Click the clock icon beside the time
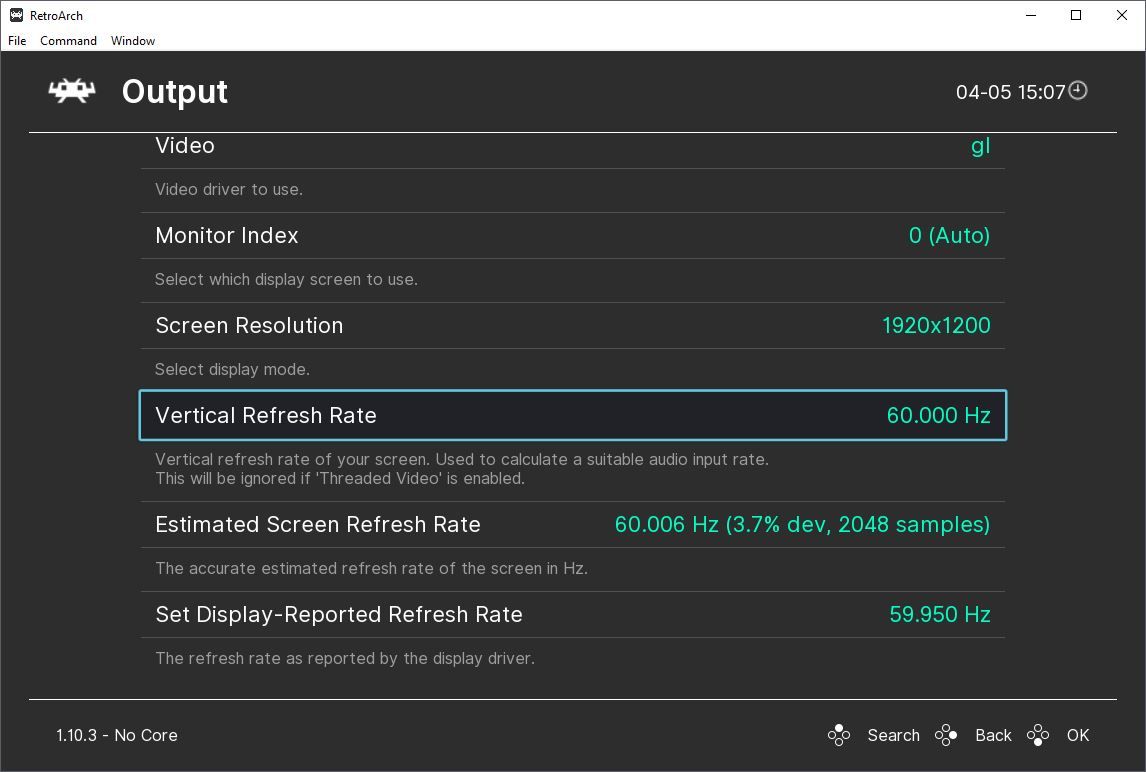This screenshot has height=772, width=1146. [1078, 91]
